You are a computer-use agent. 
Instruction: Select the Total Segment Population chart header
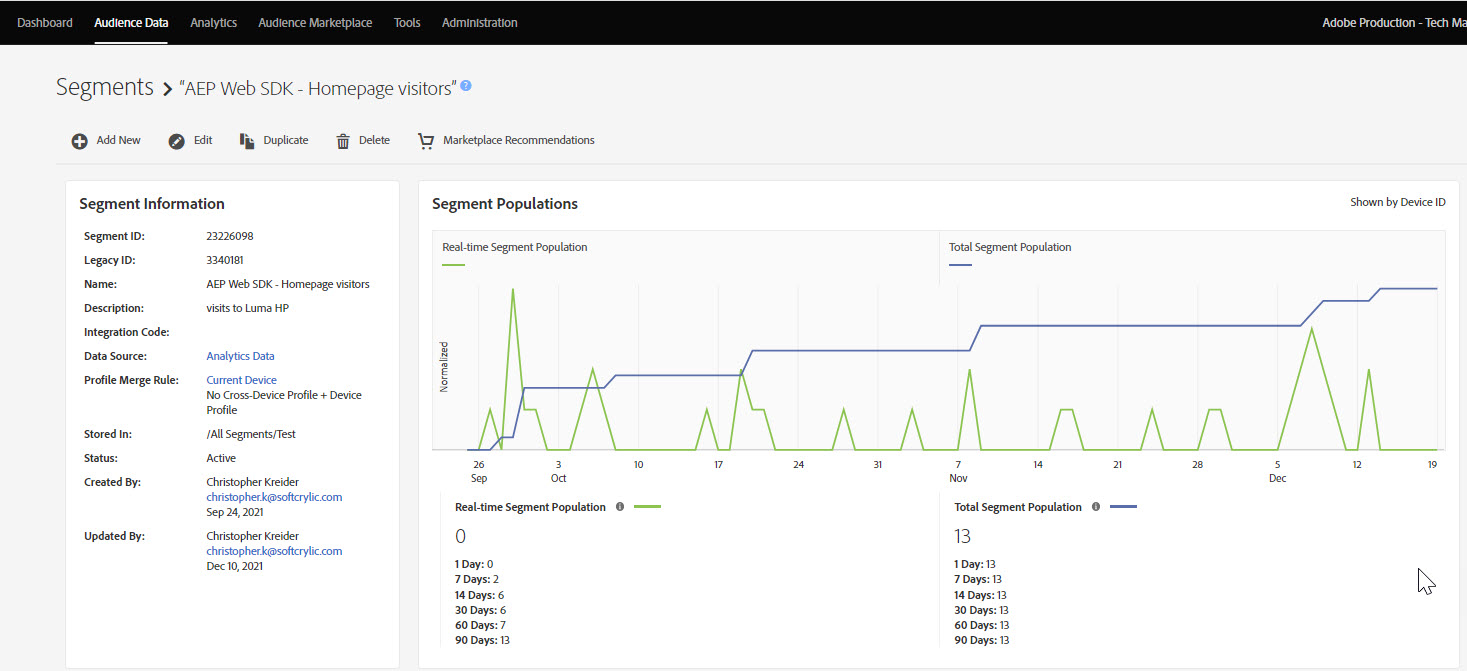coord(1010,247)
